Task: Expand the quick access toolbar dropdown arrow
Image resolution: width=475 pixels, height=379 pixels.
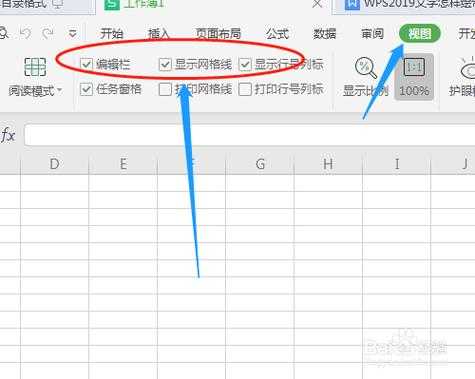Action: click(73, 33)
